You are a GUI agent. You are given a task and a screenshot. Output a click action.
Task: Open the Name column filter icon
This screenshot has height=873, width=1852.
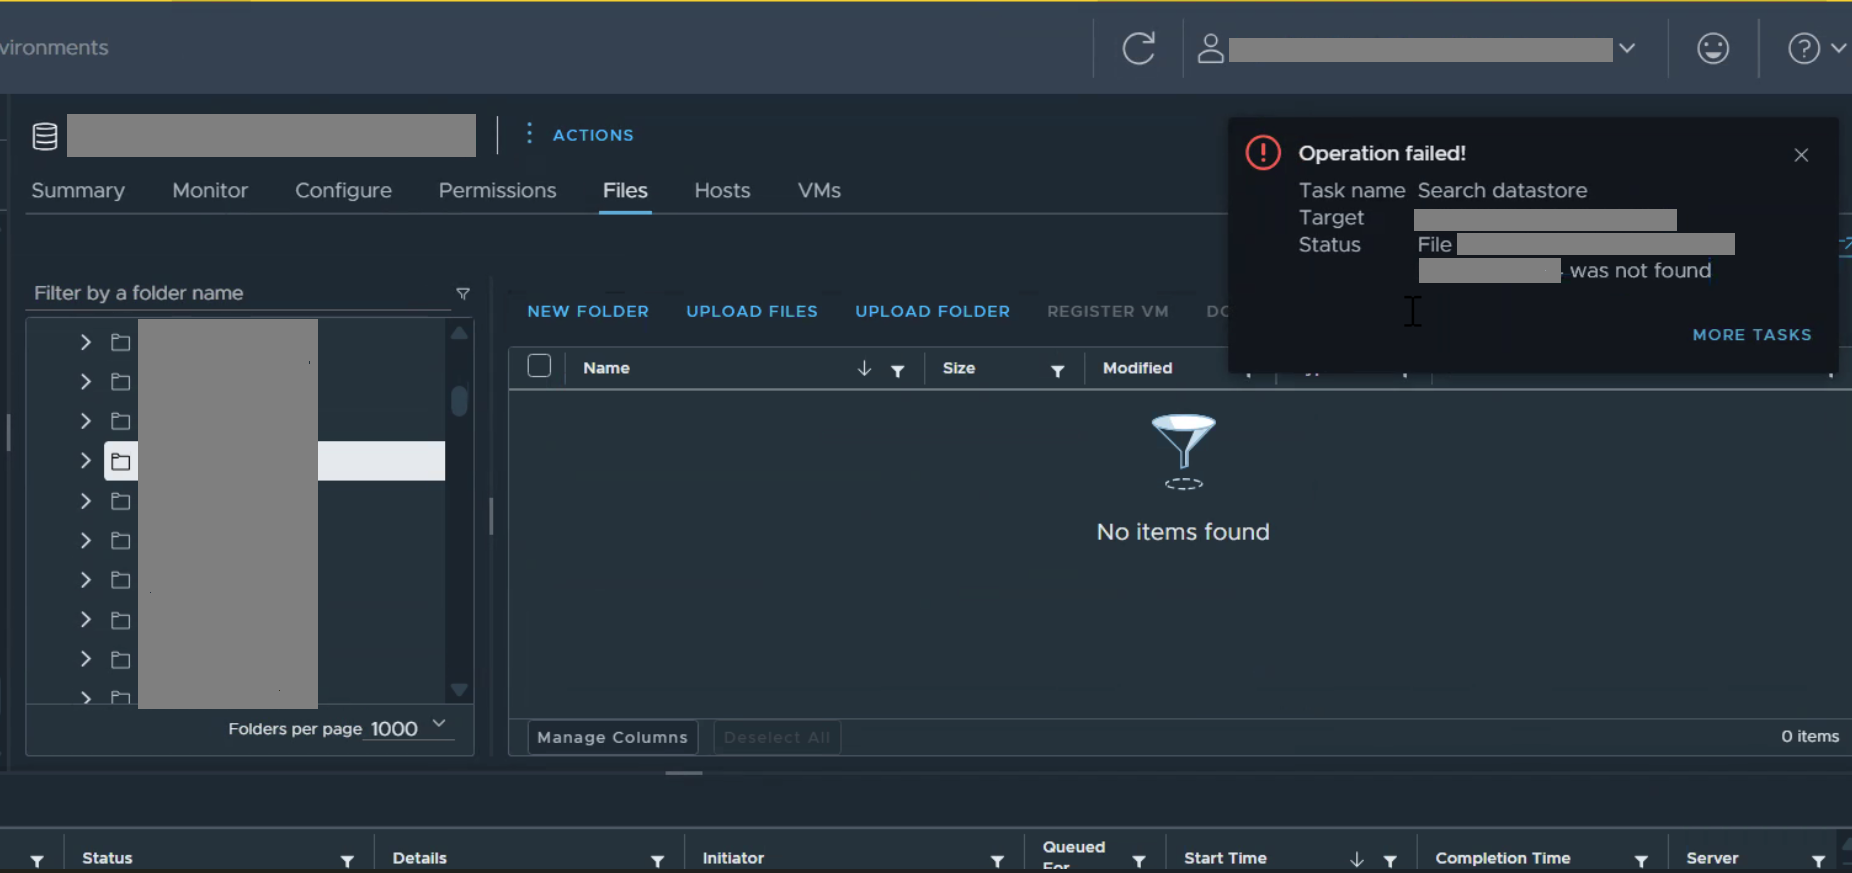(898, 371)
